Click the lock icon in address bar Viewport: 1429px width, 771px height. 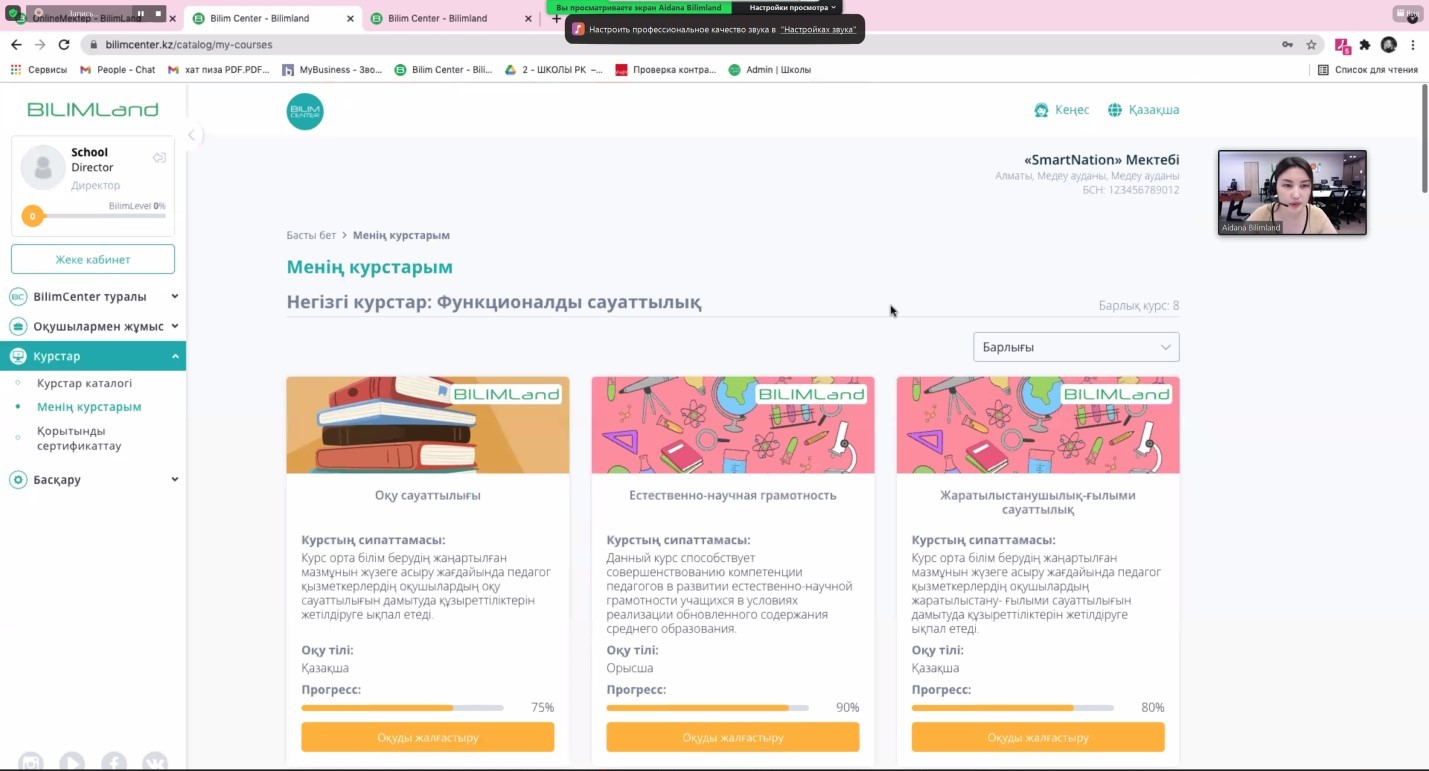93,45
